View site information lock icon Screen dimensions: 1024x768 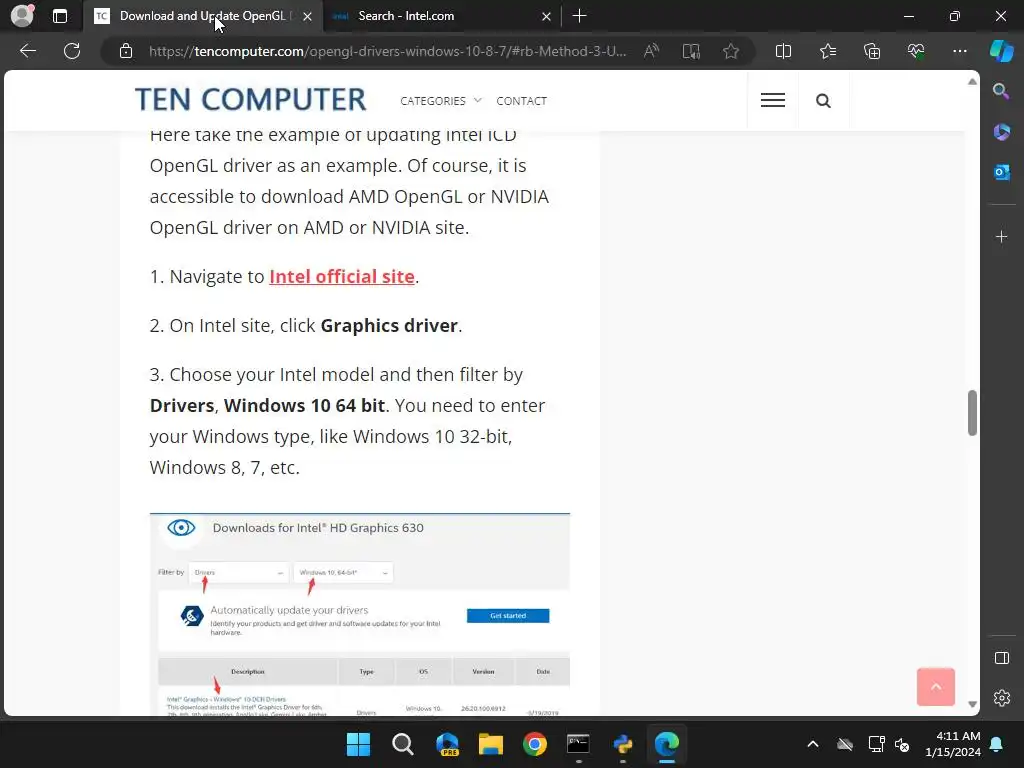point(126,51)
